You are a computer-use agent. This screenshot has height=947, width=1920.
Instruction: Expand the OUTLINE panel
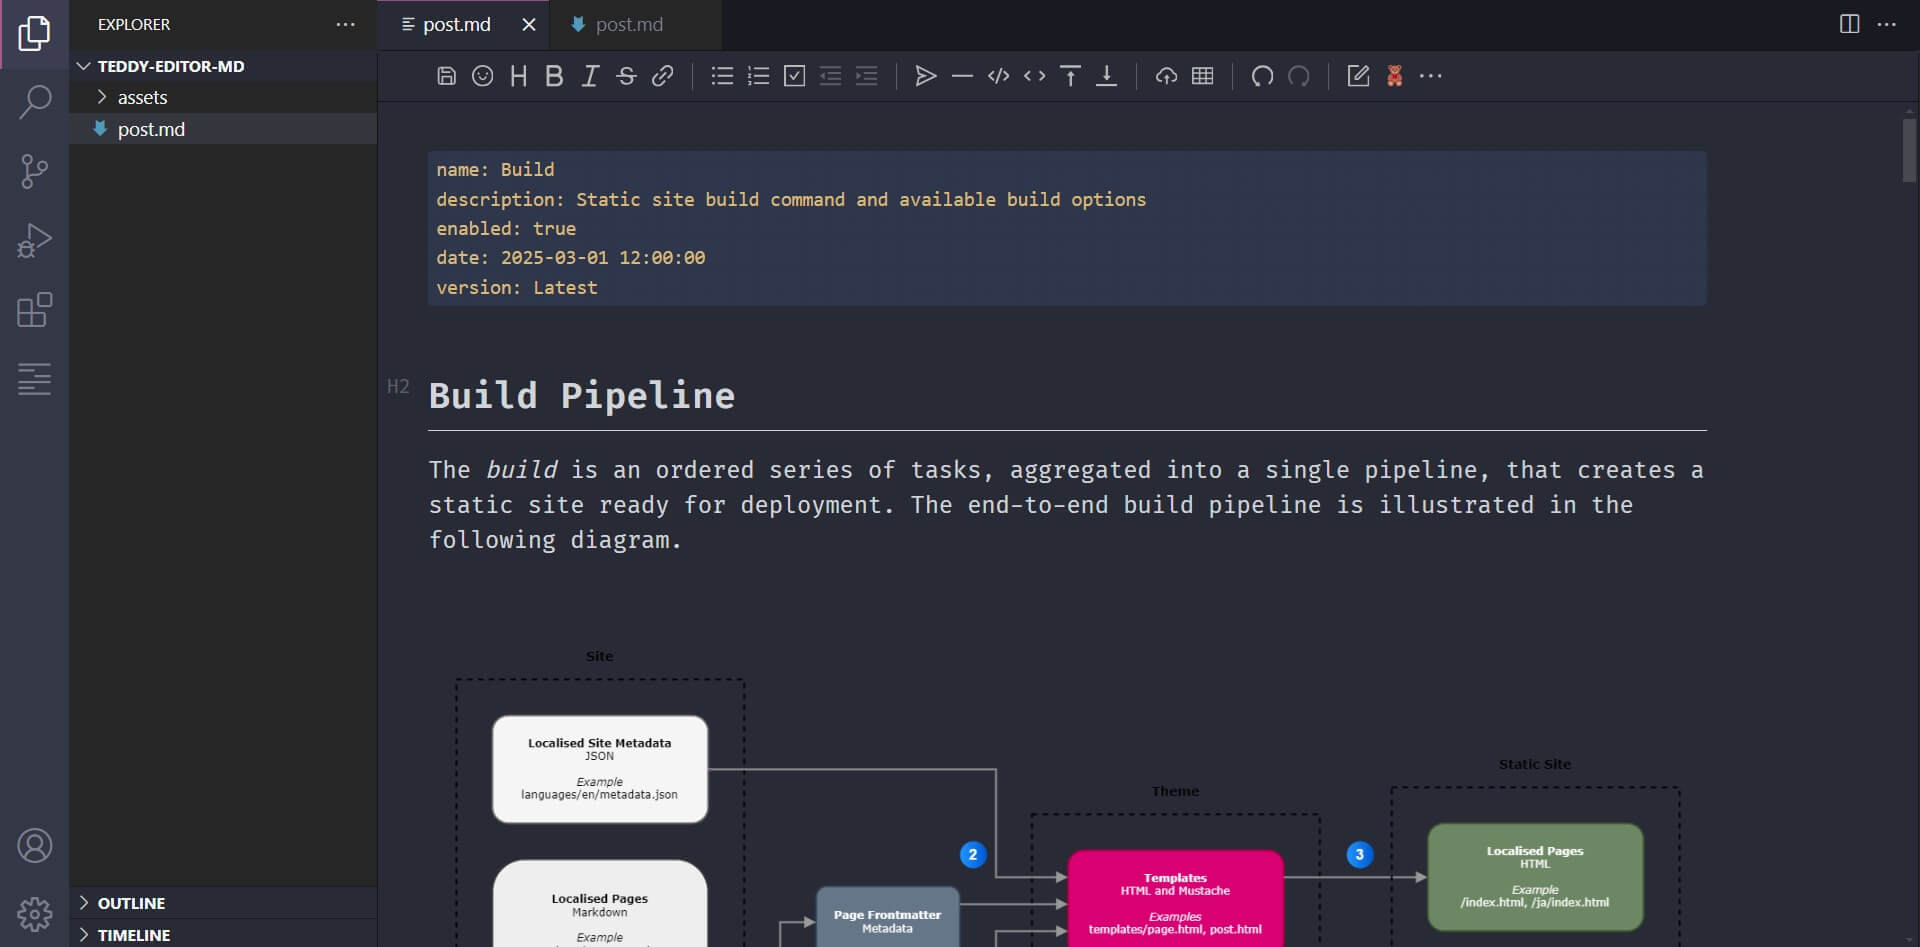tap(223, 903)
